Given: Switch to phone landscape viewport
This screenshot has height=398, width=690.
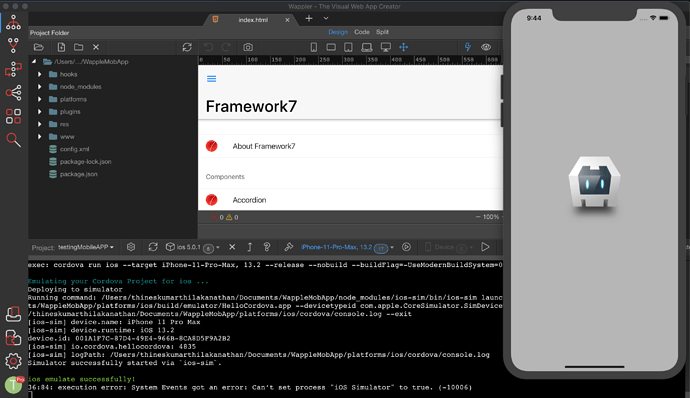Looking at the screenshot, I should [x=331, y=47].
